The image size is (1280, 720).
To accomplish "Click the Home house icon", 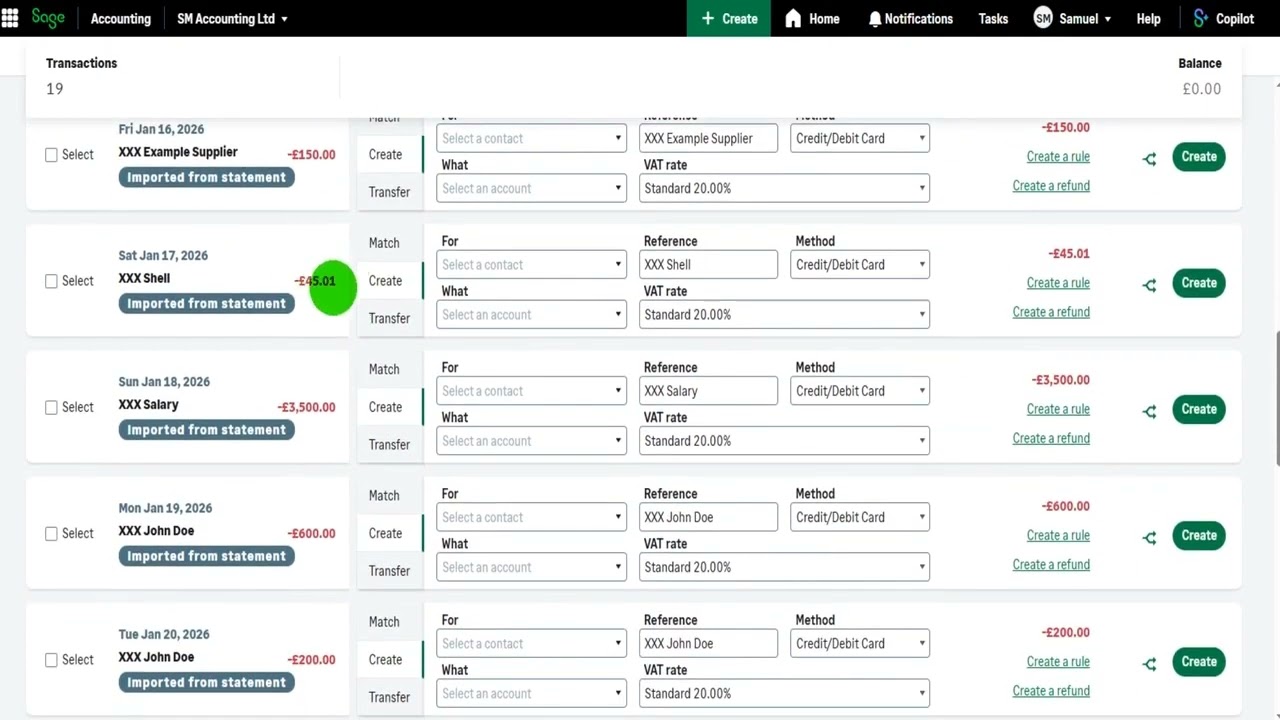I will [x=793, y=18].
